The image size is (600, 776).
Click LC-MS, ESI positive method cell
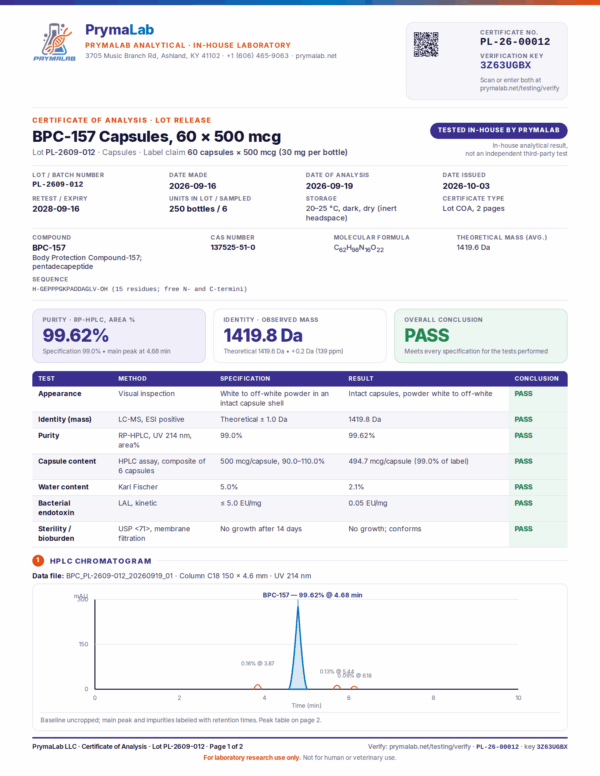[151, 420]
